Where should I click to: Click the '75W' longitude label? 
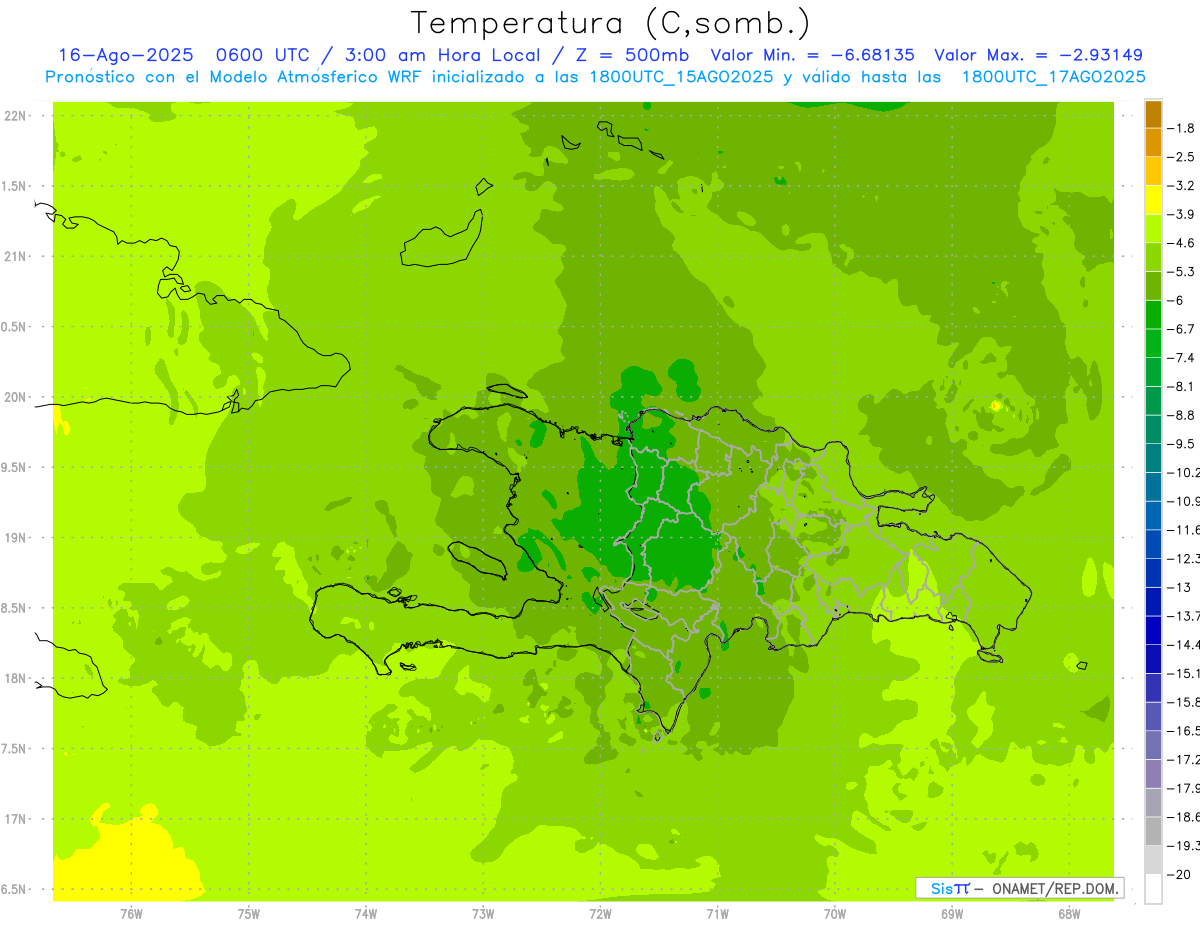coord(249,914)
